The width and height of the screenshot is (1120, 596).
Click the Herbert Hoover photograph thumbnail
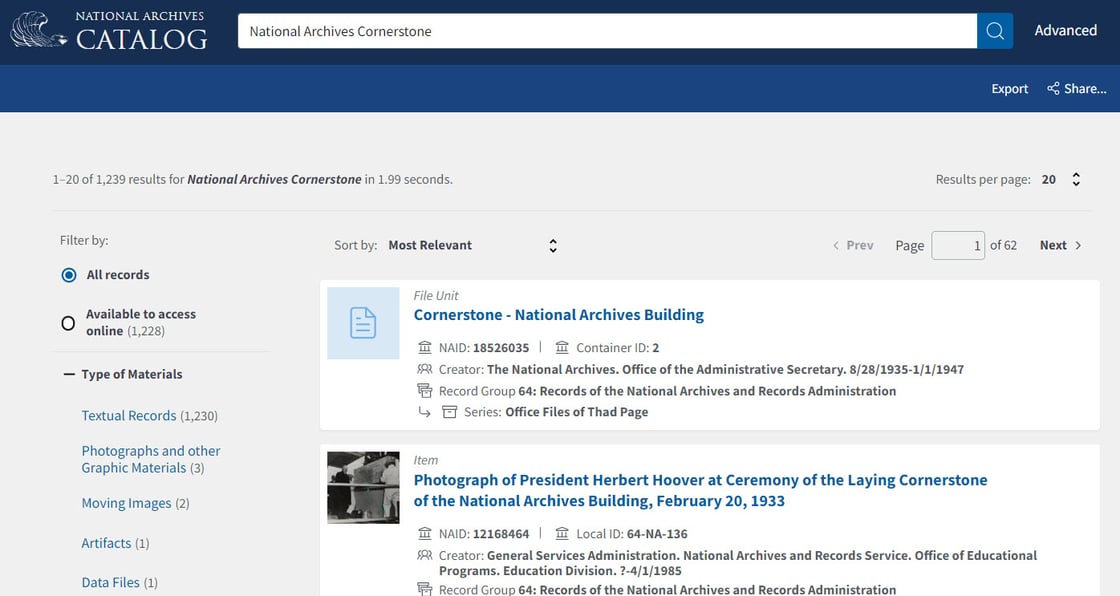point(363,487)
